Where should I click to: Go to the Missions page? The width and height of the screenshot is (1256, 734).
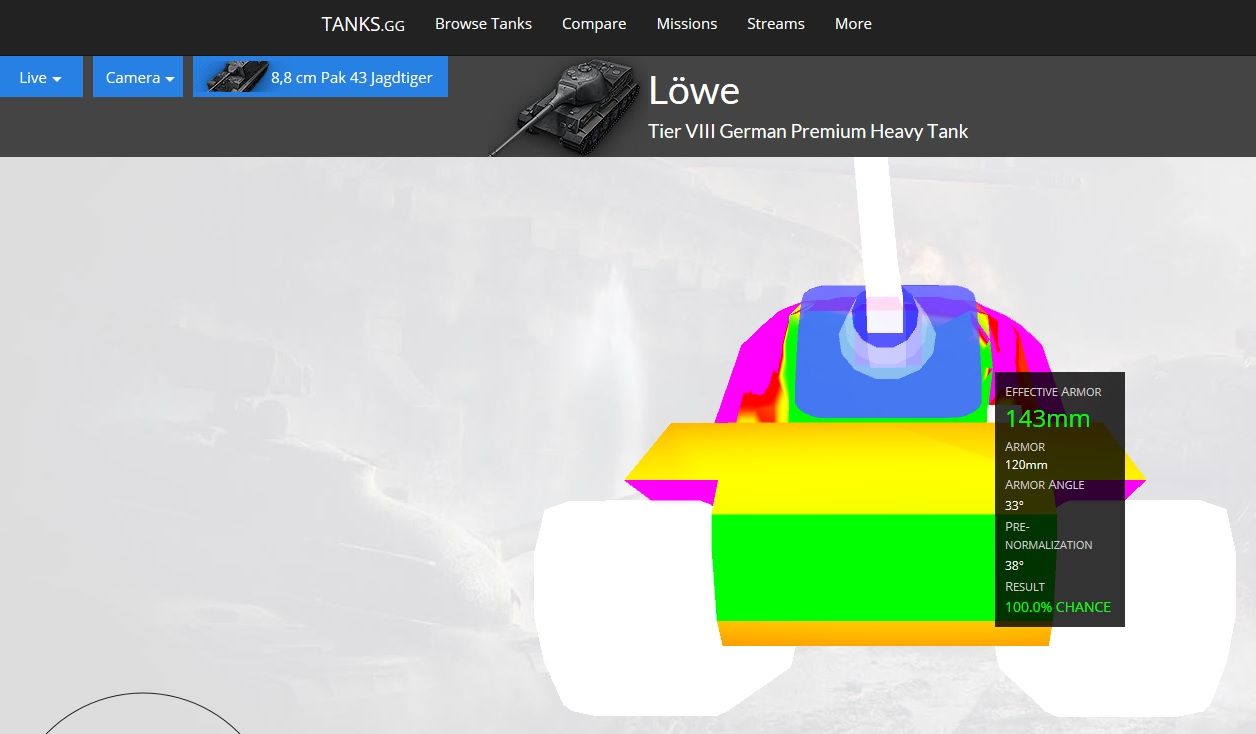(687, 24)
